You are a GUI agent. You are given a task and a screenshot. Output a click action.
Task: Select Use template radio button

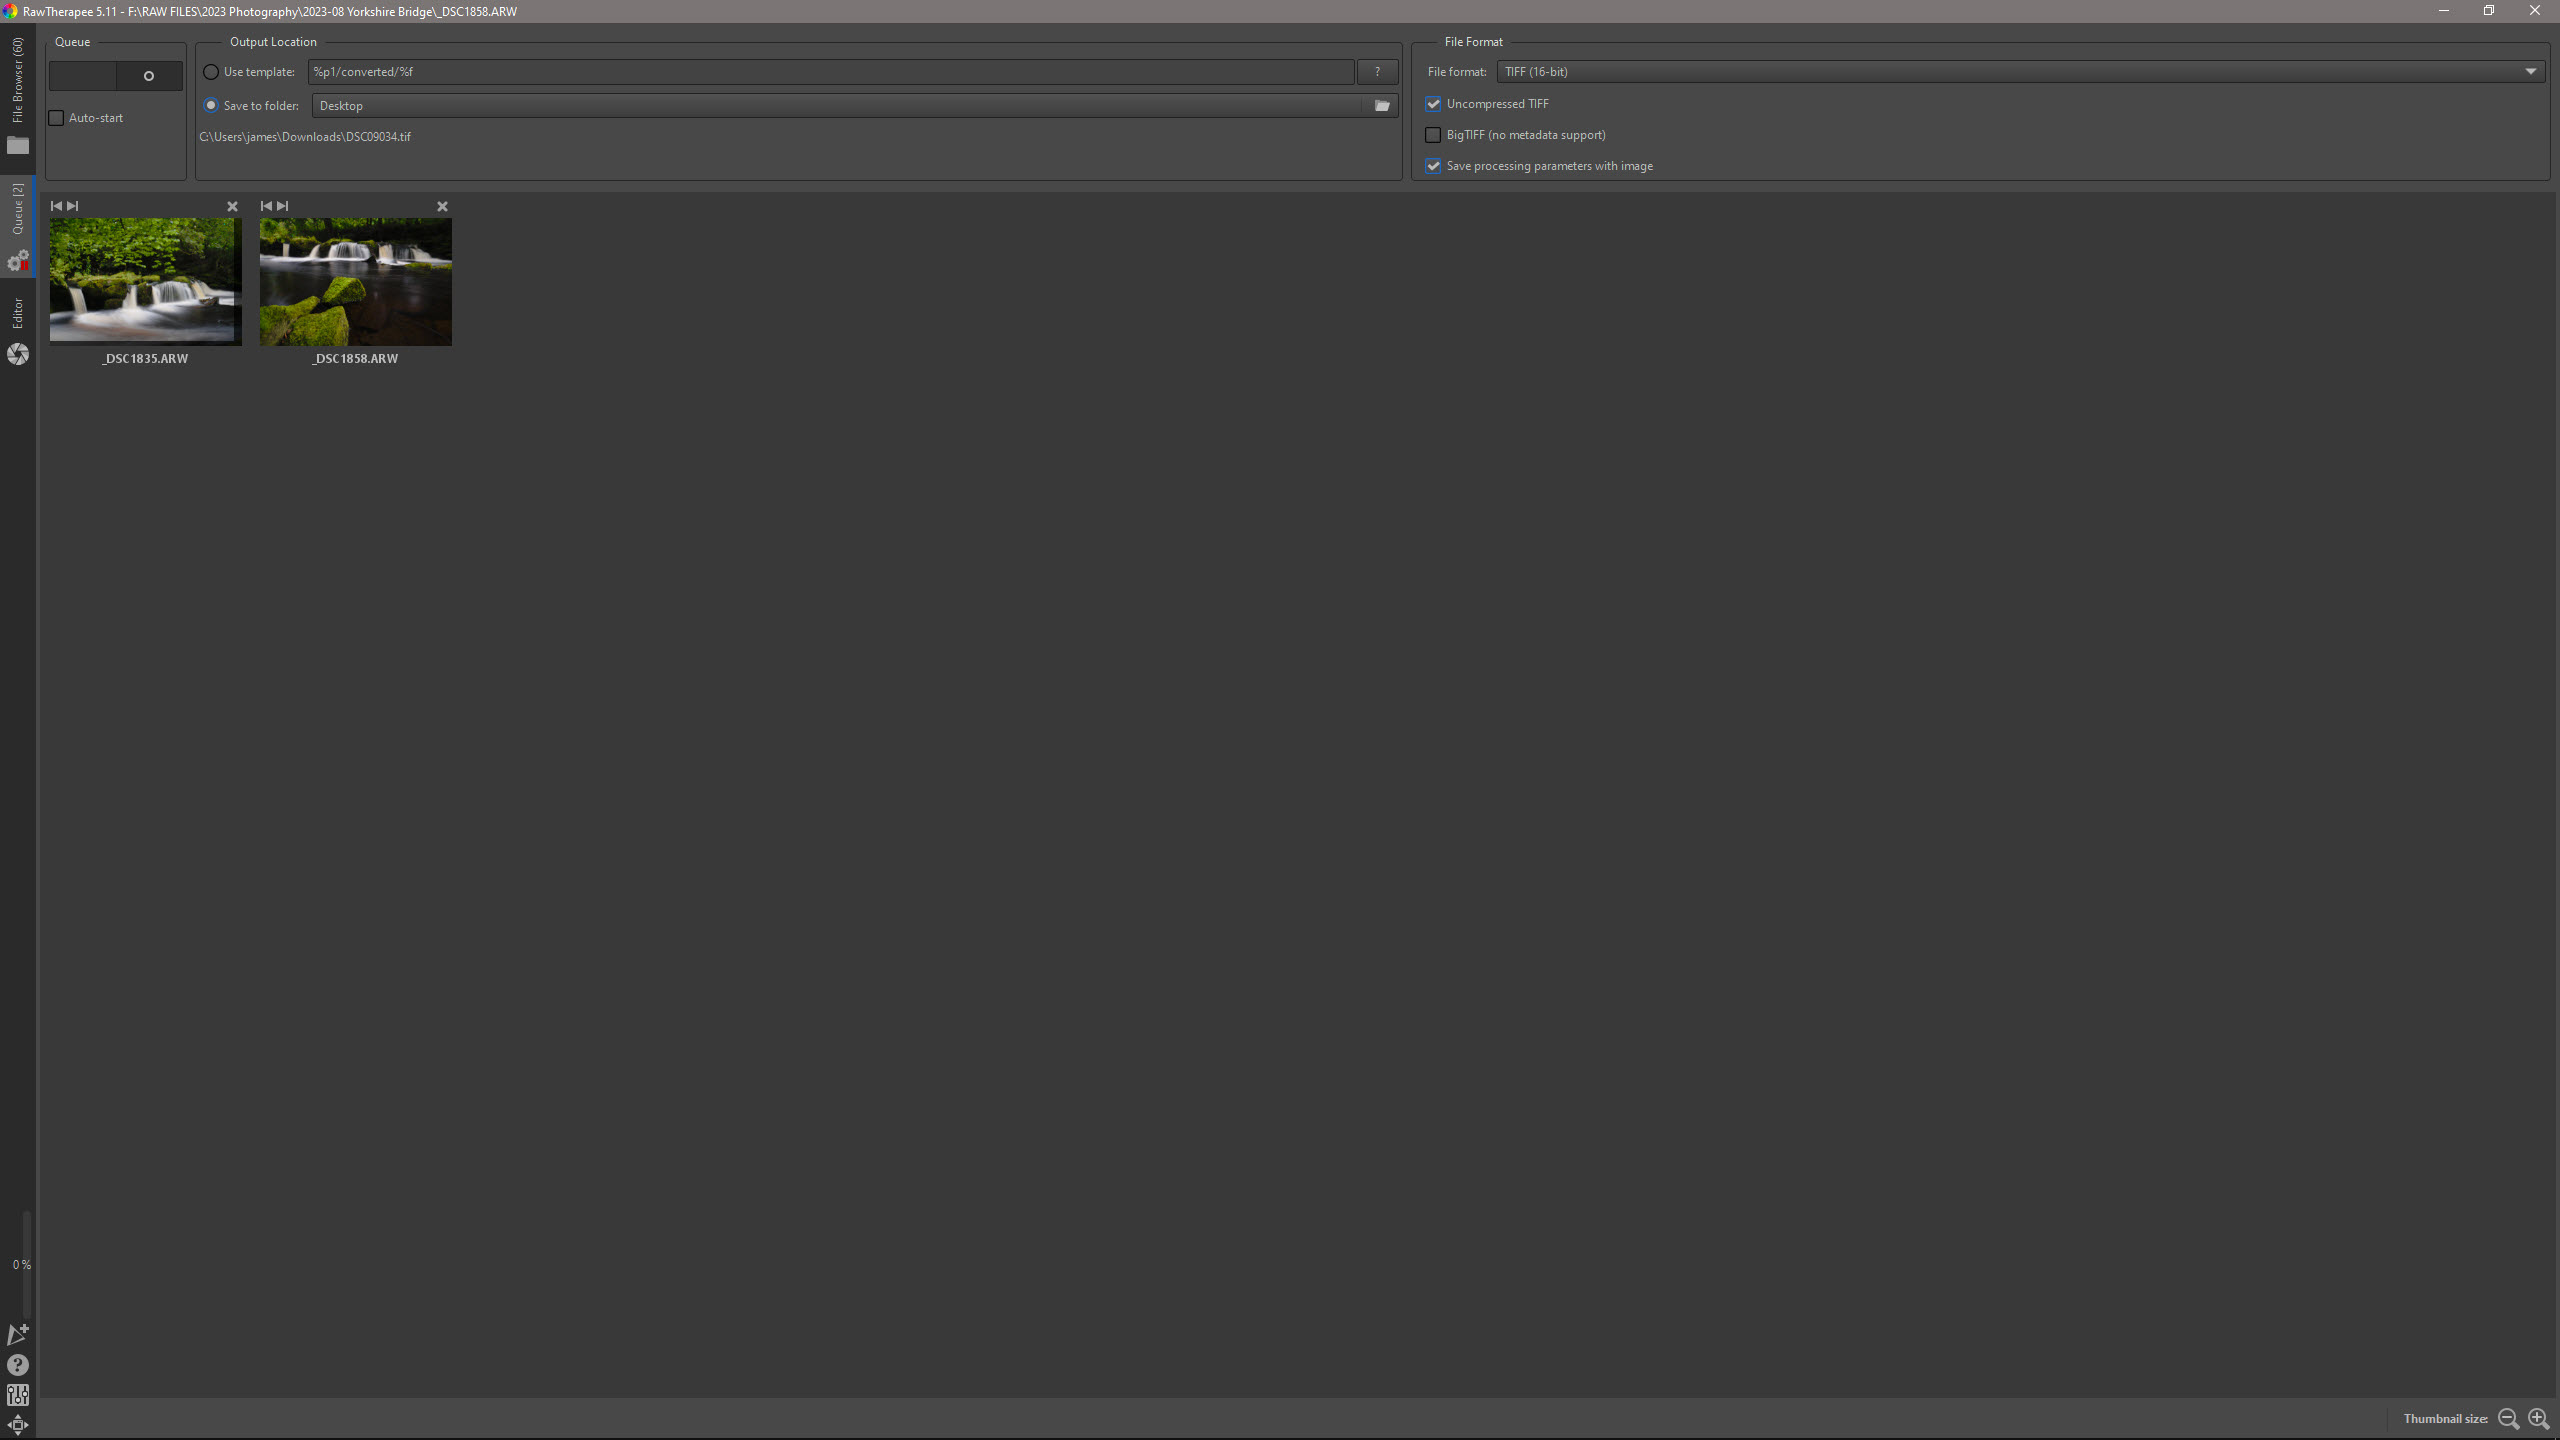(211, 70)
